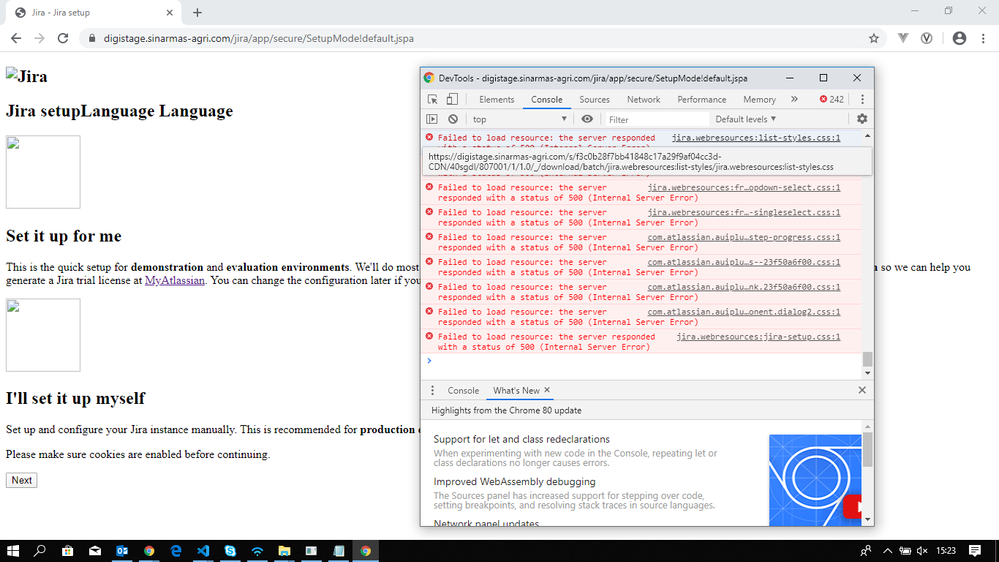
Task: Open File Explorer from taskbar
Action: click(x=284, y=551)
